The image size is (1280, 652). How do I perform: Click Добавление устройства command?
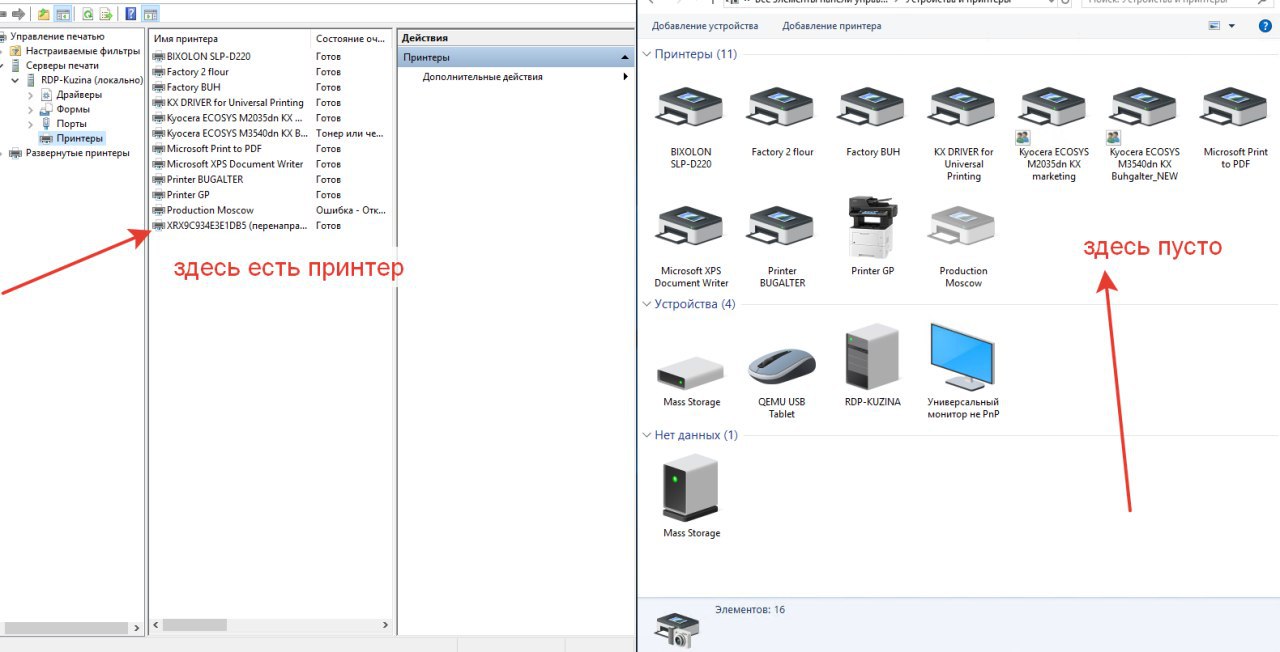[705, 26]
